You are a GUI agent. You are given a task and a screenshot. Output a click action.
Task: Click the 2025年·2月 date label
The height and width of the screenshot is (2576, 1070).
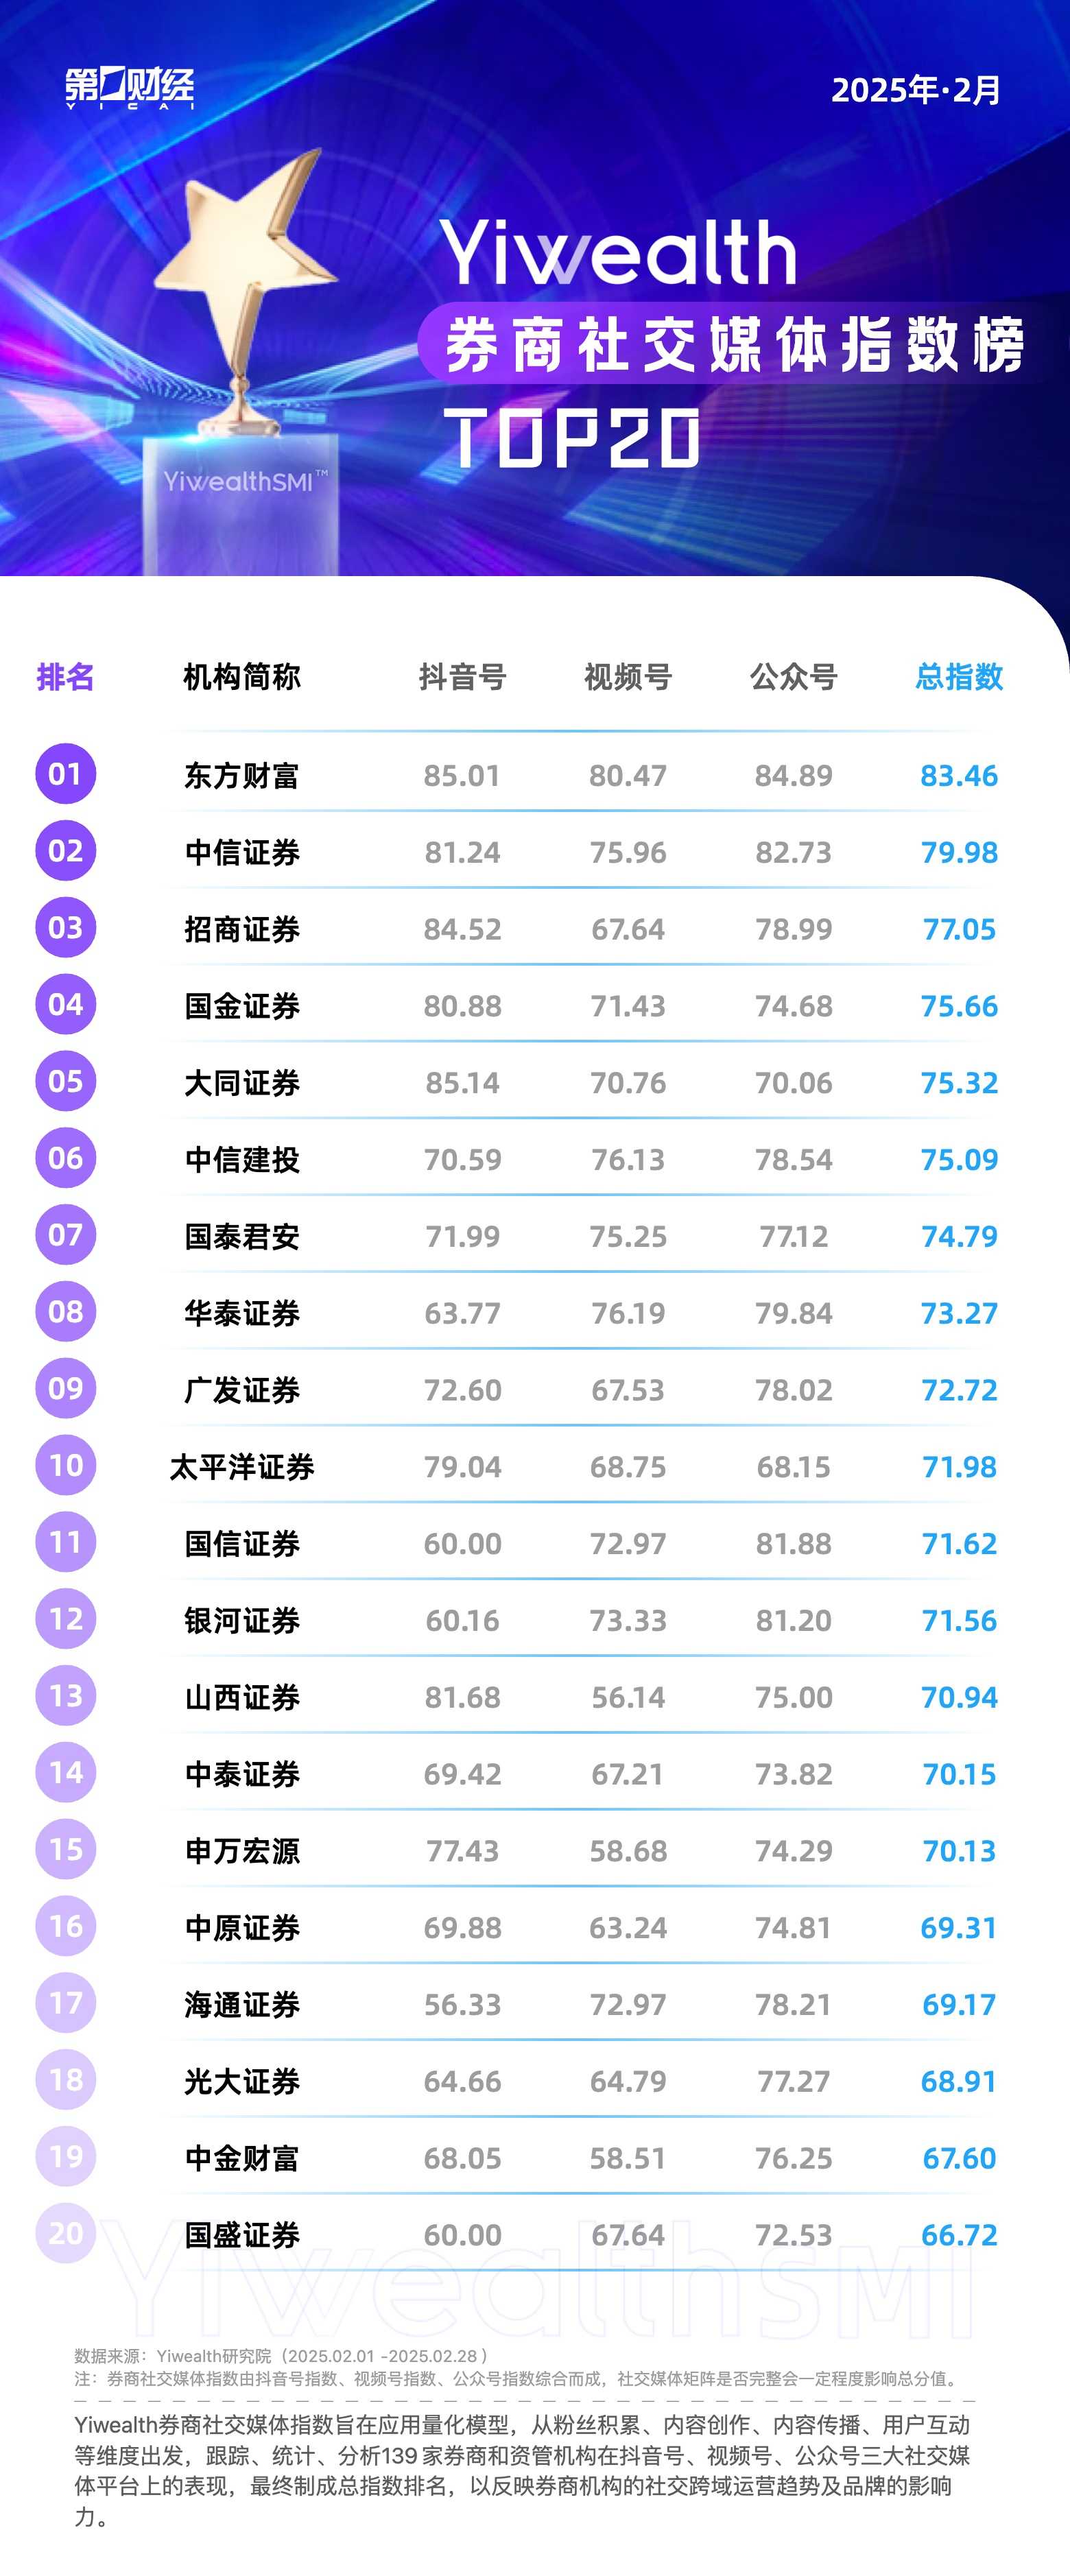(x=916, y=90)
